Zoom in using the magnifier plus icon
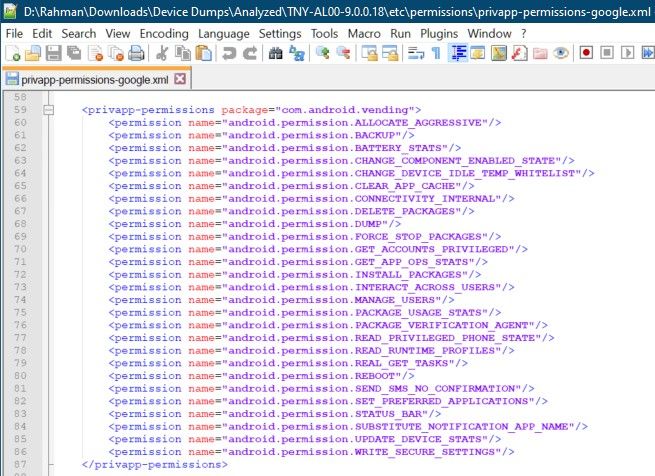The image size is (655, 476). [322, 53]
